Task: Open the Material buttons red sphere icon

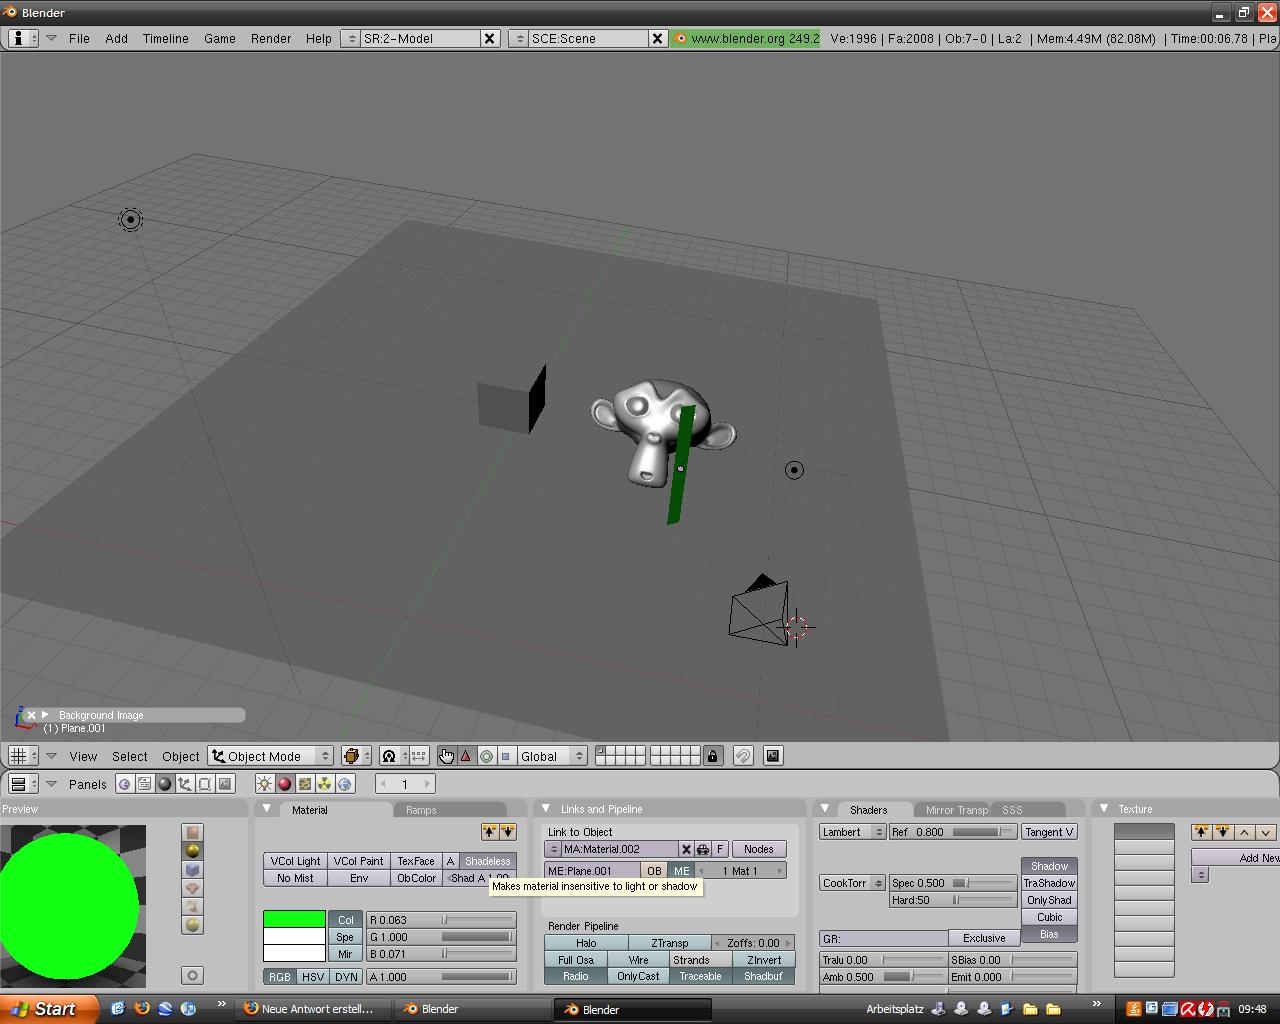Action: click(285, 784)
